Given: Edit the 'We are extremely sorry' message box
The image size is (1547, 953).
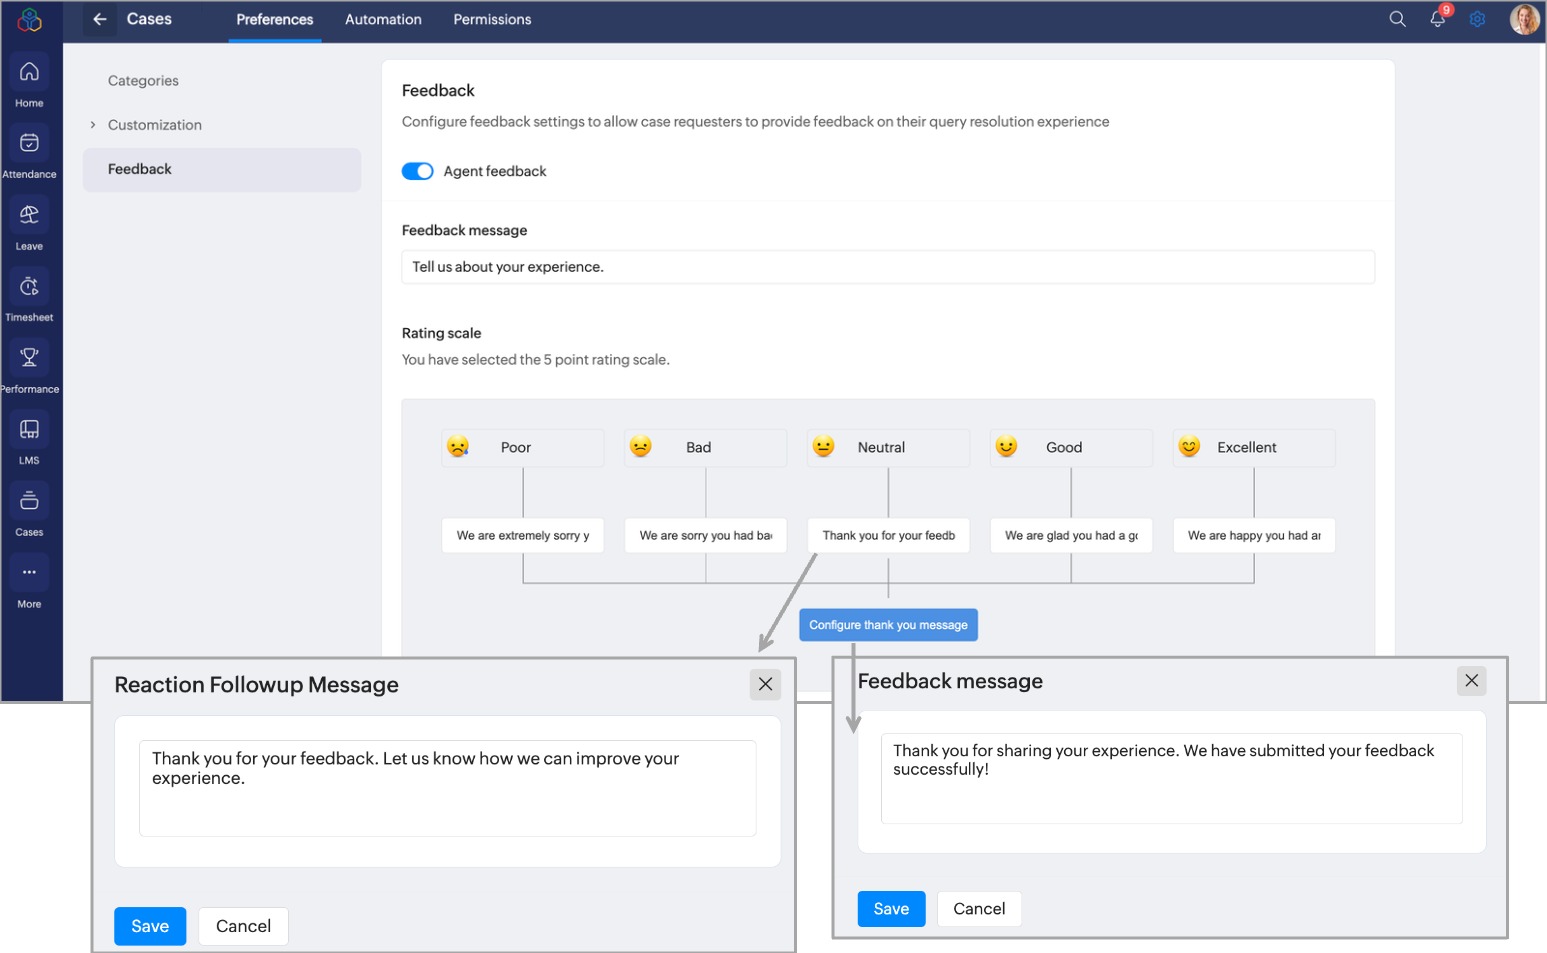Looking at the screenshot, I should [x=523, y=536].
